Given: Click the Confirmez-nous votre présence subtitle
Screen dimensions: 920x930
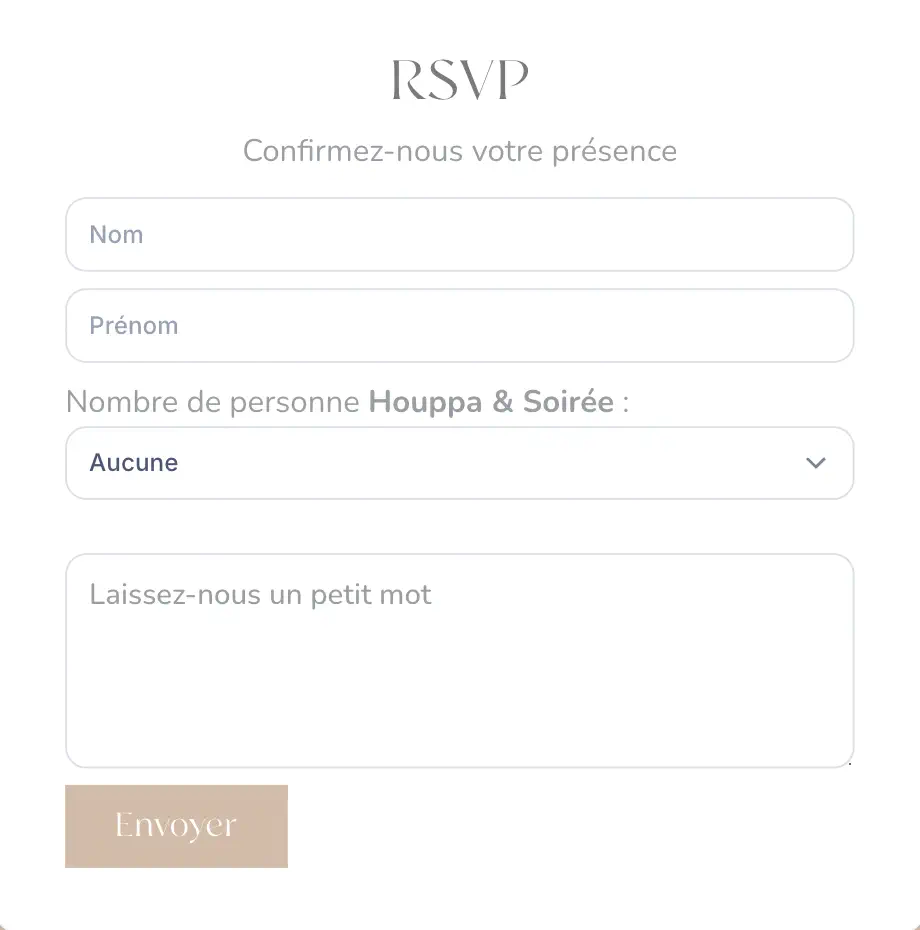Looking at the screenshot, I should point(460,151).
